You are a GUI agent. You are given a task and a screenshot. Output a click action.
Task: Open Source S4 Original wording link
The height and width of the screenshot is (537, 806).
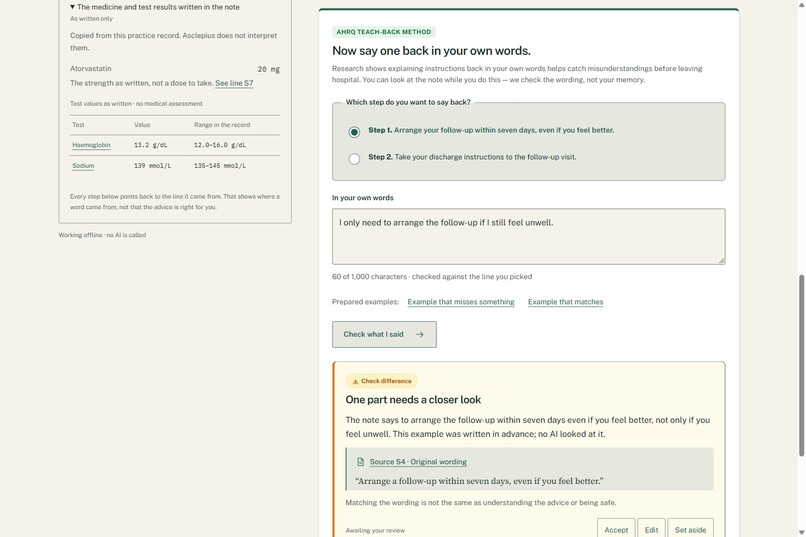click(x=418, y=462)
